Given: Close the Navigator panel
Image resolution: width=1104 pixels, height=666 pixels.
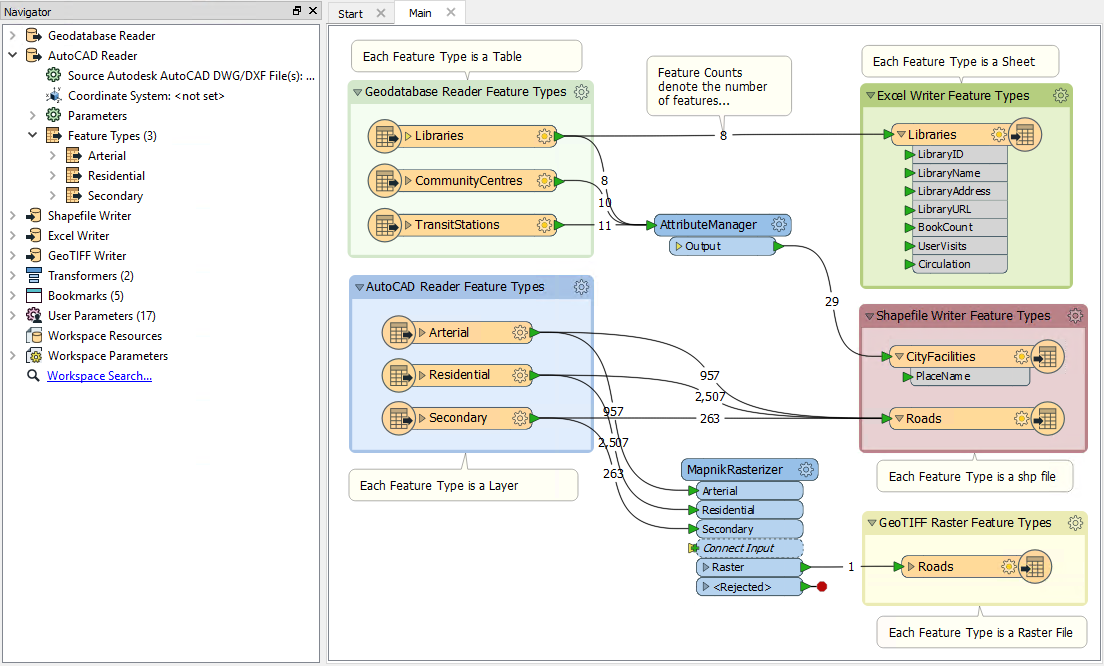Looking at the screenshot, I should pyautogui.click(x=313, y=11).
